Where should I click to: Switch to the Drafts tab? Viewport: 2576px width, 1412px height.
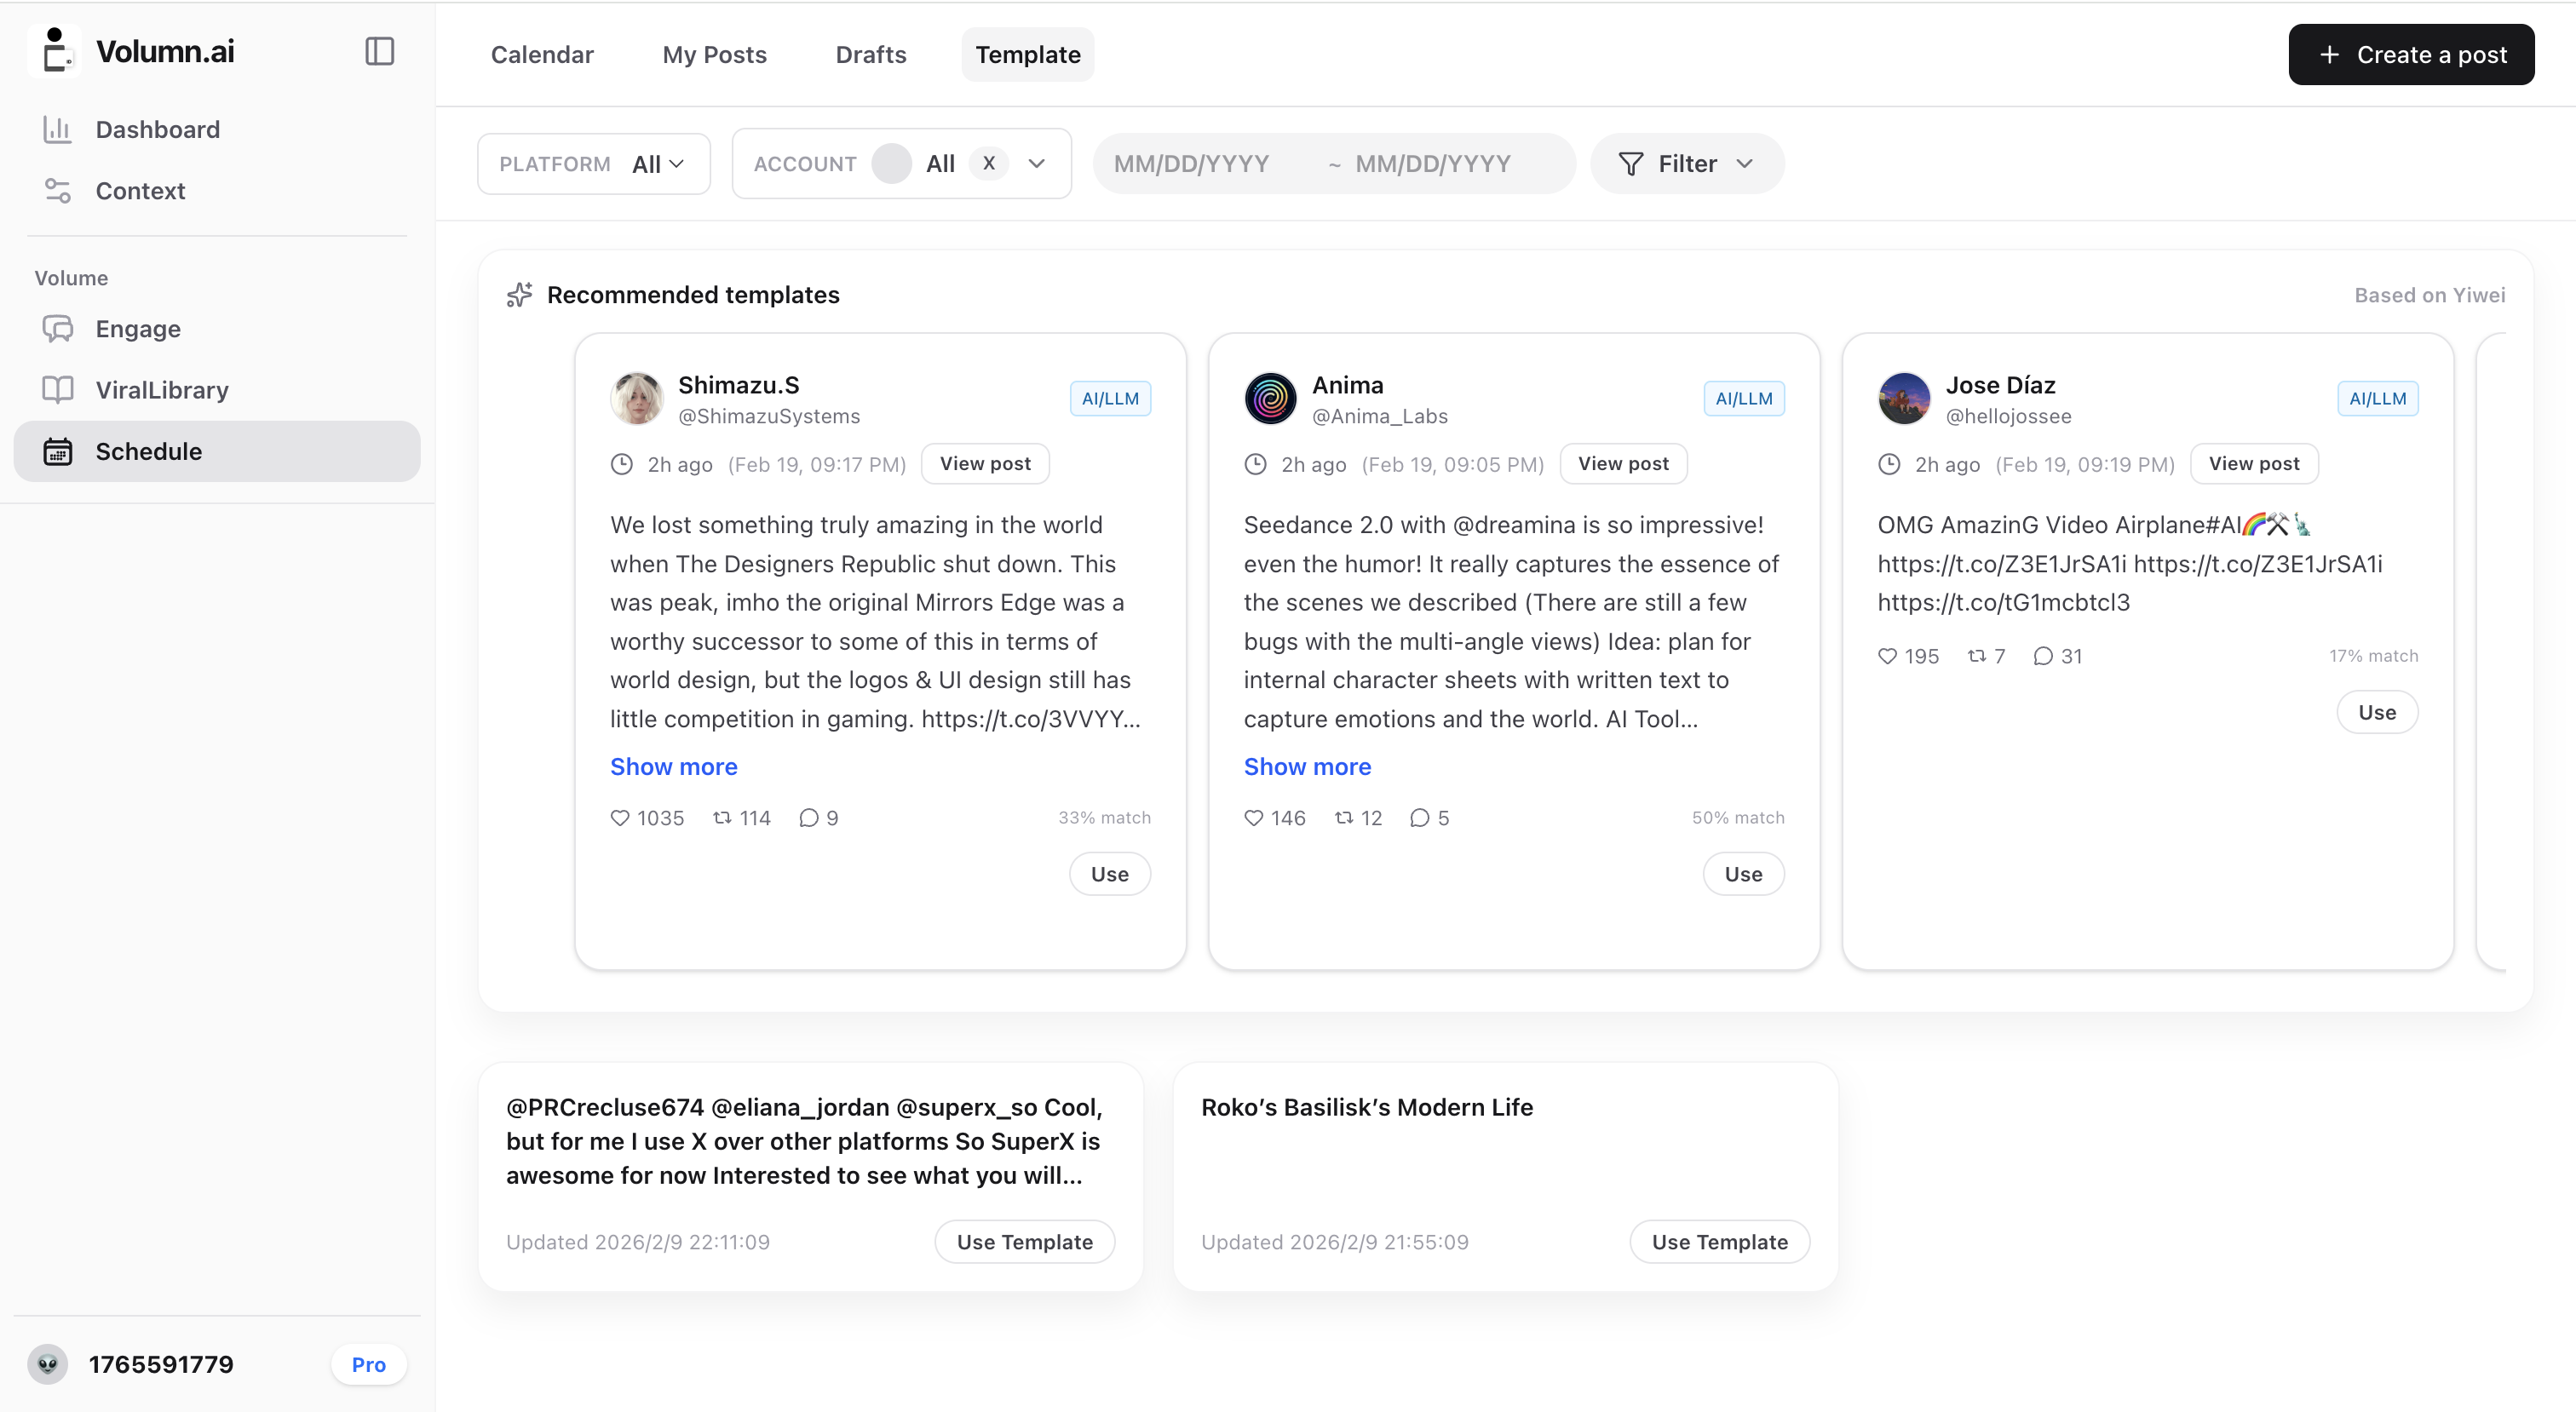(870, 54)
